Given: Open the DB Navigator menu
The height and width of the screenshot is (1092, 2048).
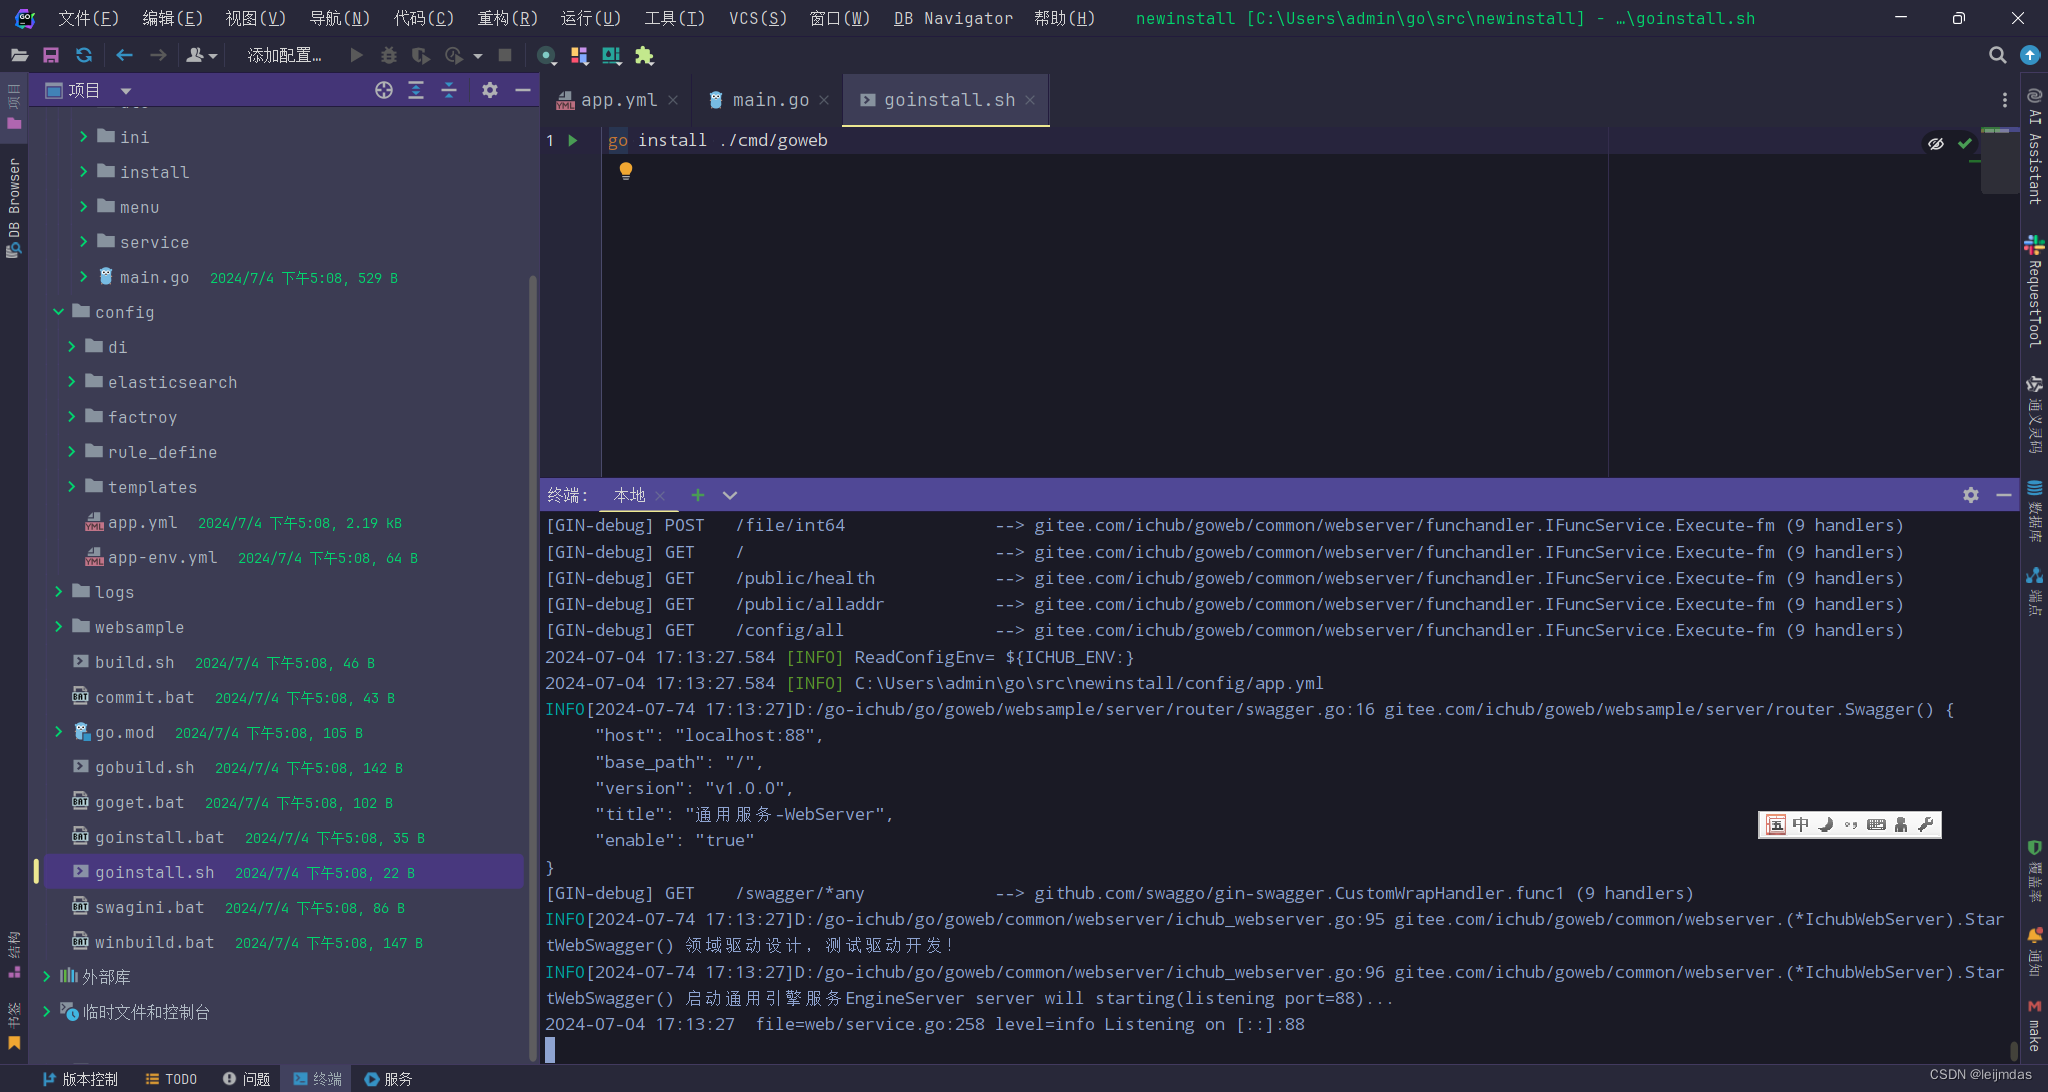Looking at the screenshot, I should pos(953,18).
